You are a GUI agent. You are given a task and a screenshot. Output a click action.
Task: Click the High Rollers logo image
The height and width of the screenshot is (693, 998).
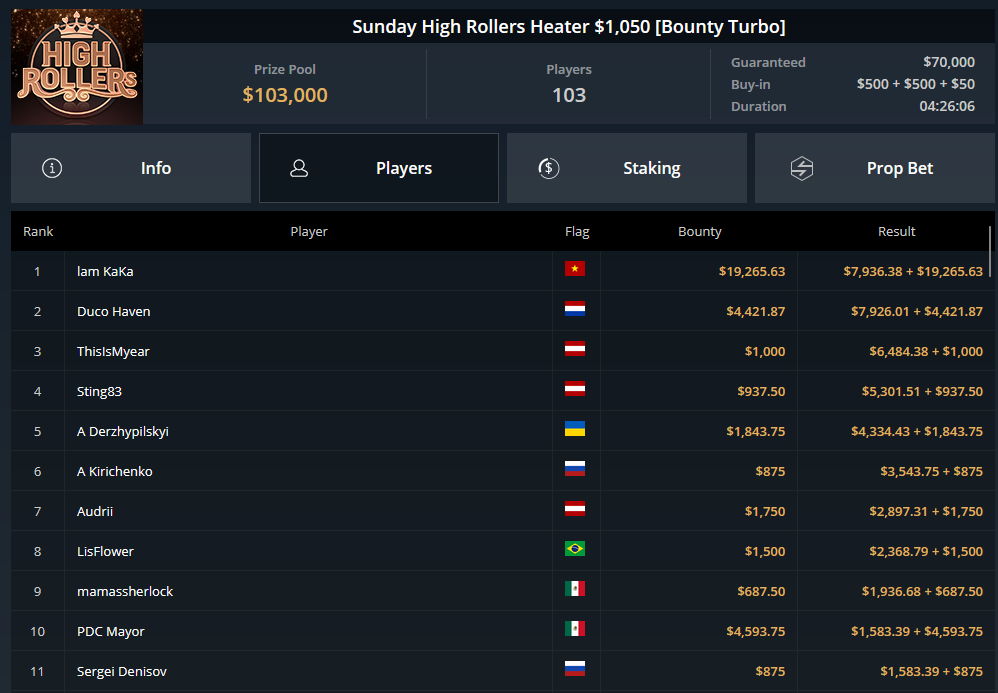(77, 66)
